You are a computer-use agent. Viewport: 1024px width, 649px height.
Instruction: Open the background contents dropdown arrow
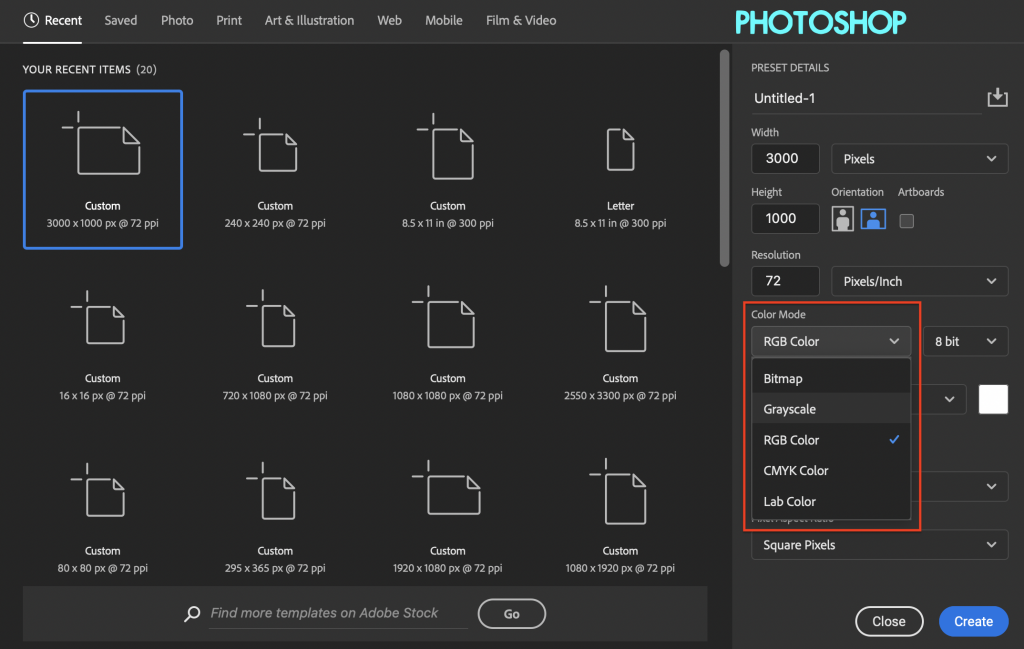(950, 400)
